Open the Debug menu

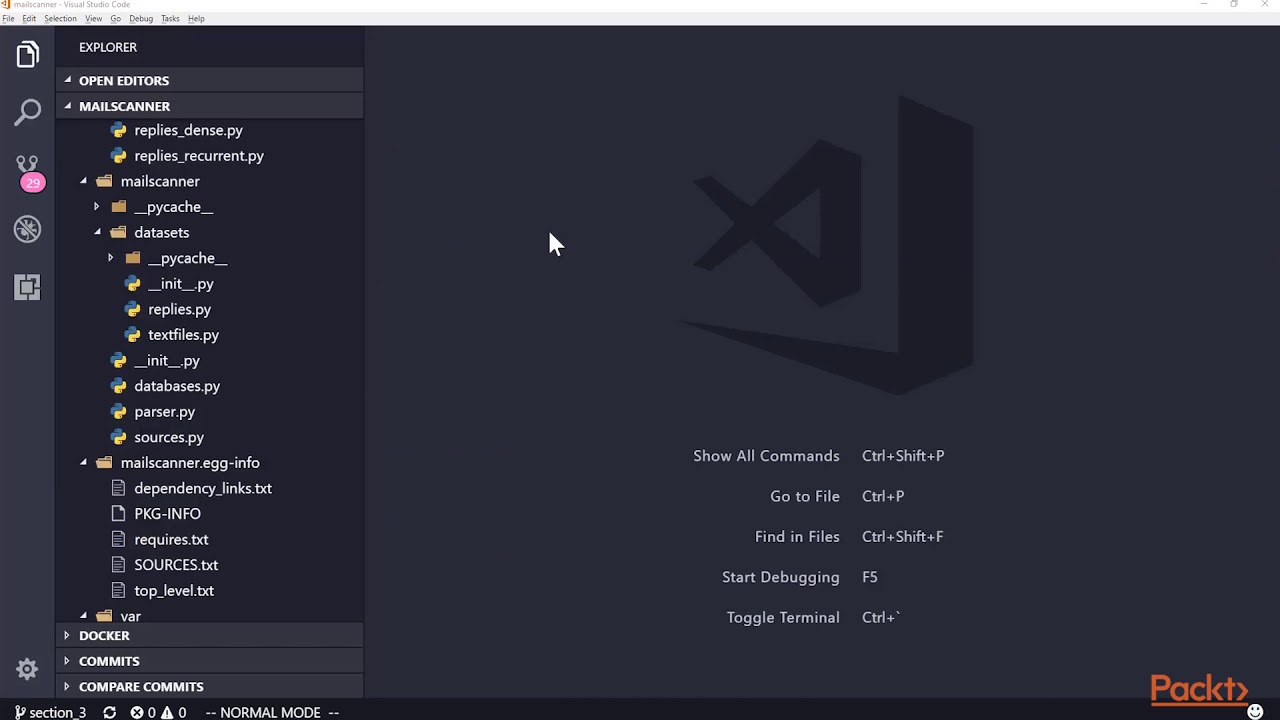(141, 18)
